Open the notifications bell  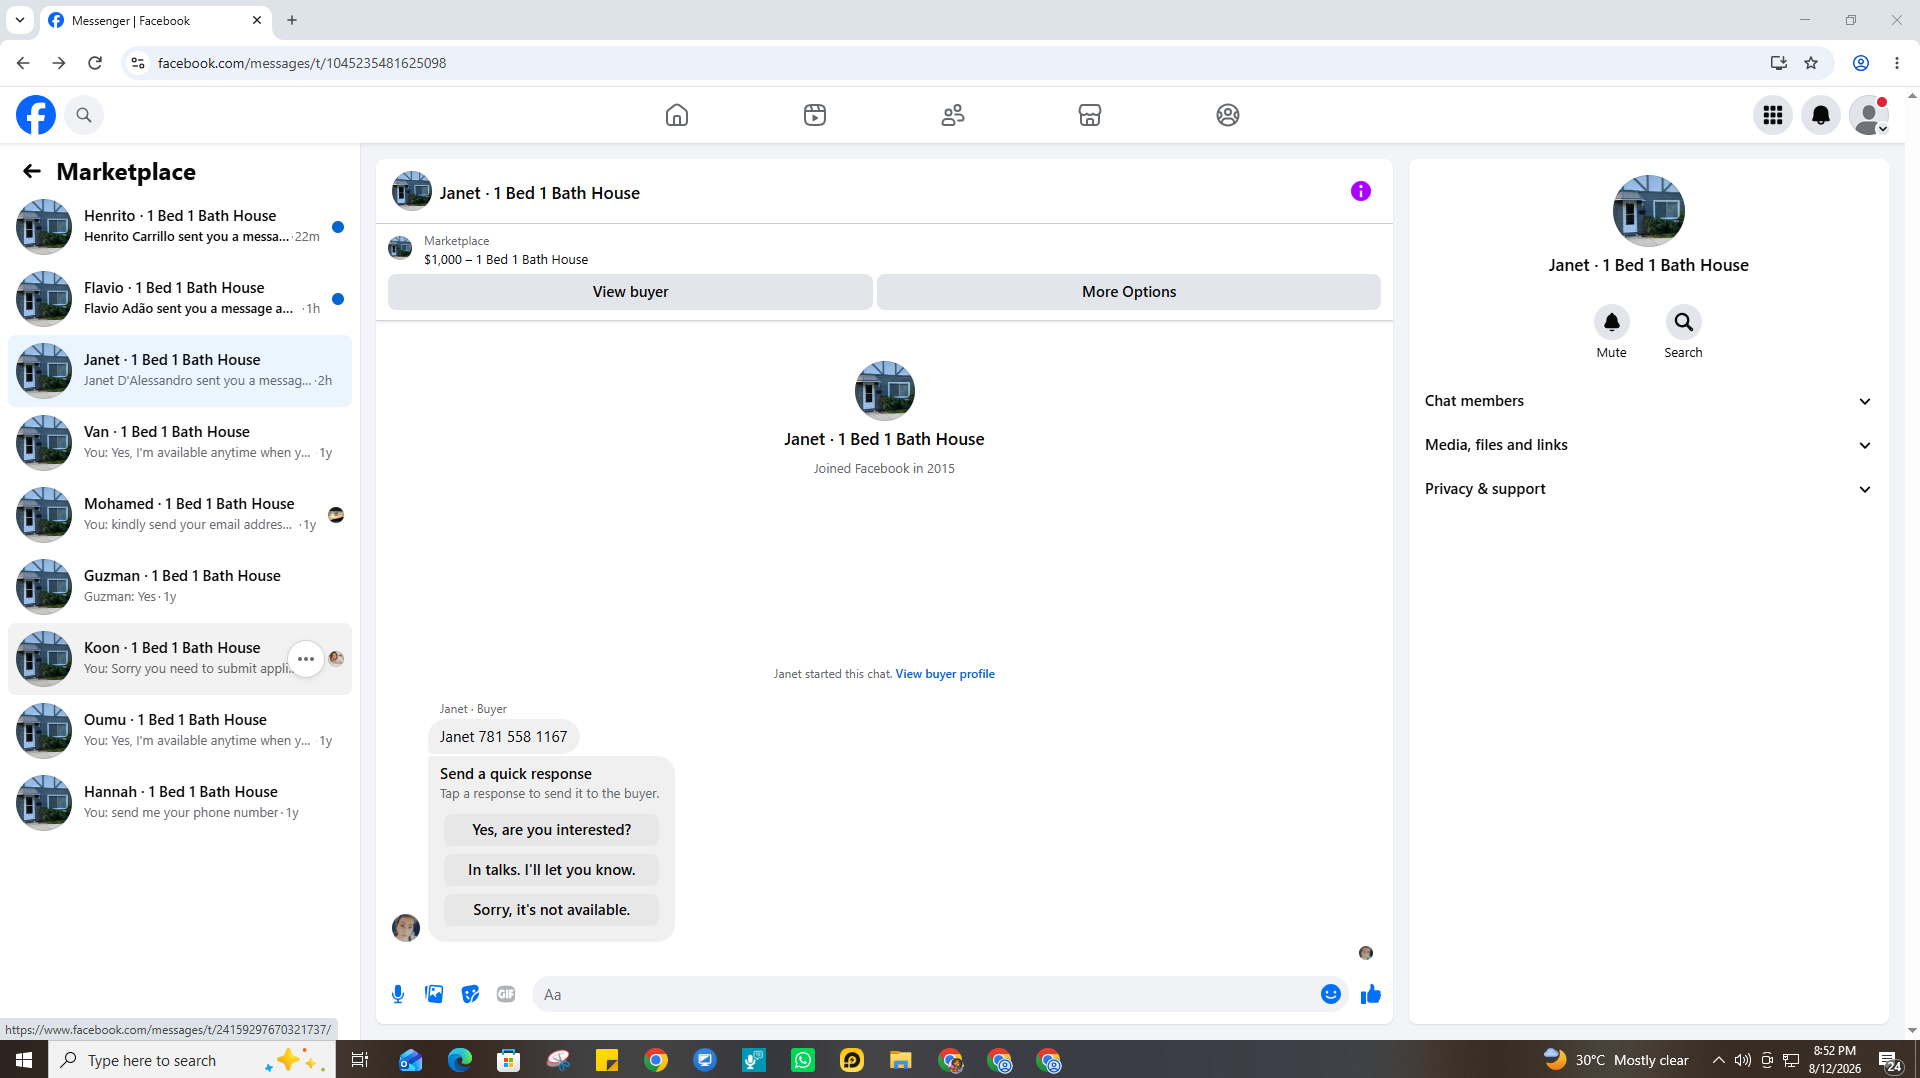pos(1821,115)
